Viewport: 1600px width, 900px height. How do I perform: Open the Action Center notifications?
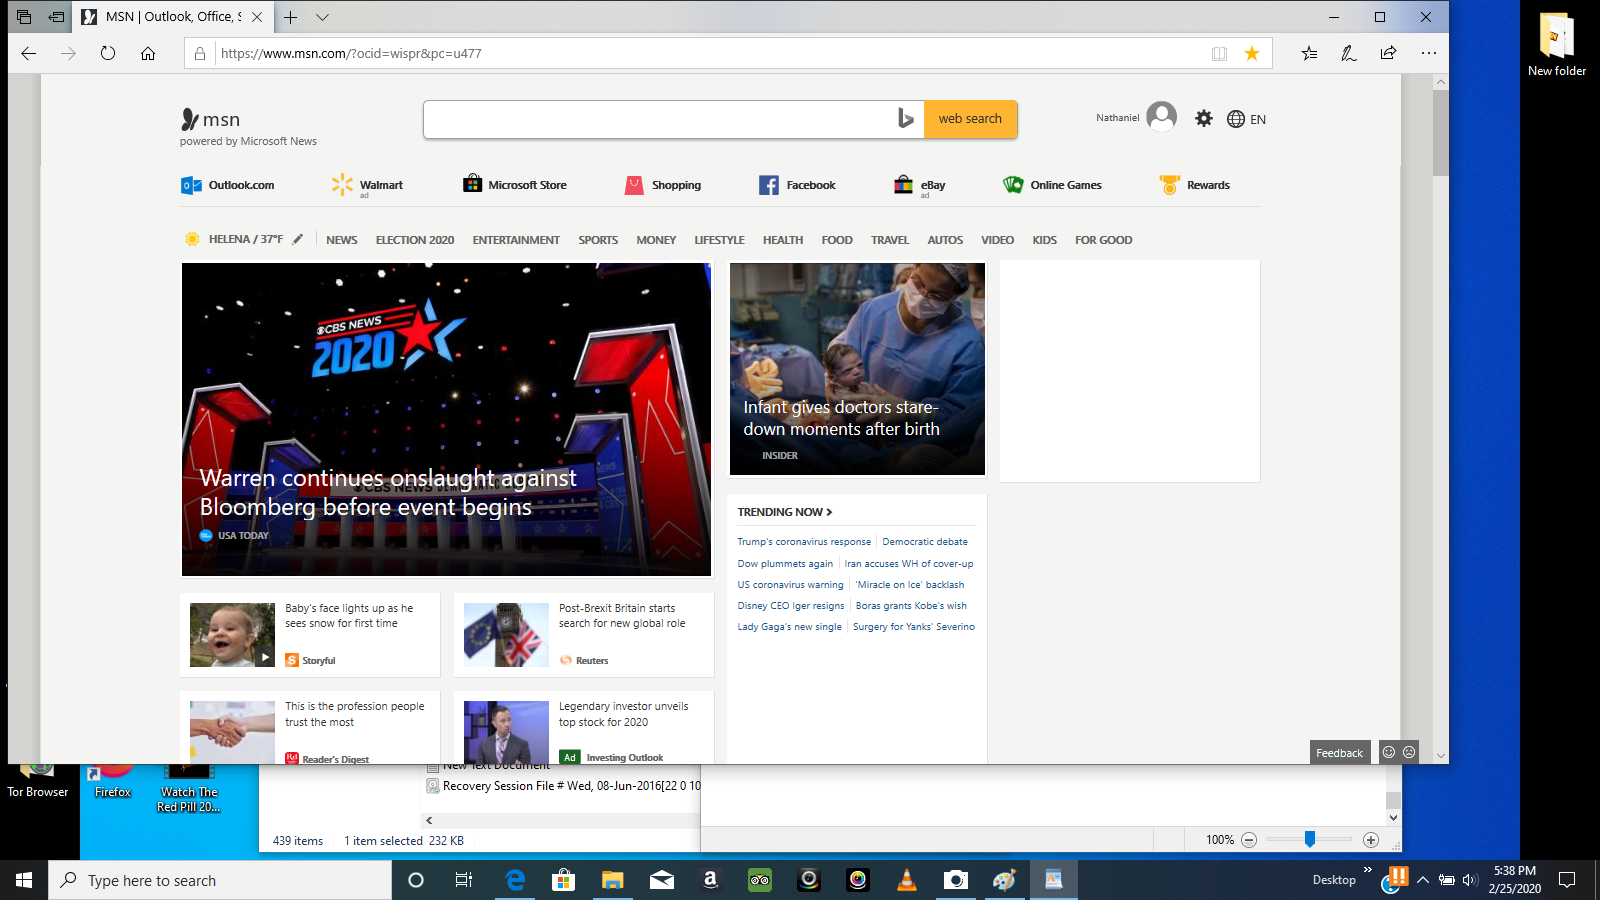(x=1567, y=880)
